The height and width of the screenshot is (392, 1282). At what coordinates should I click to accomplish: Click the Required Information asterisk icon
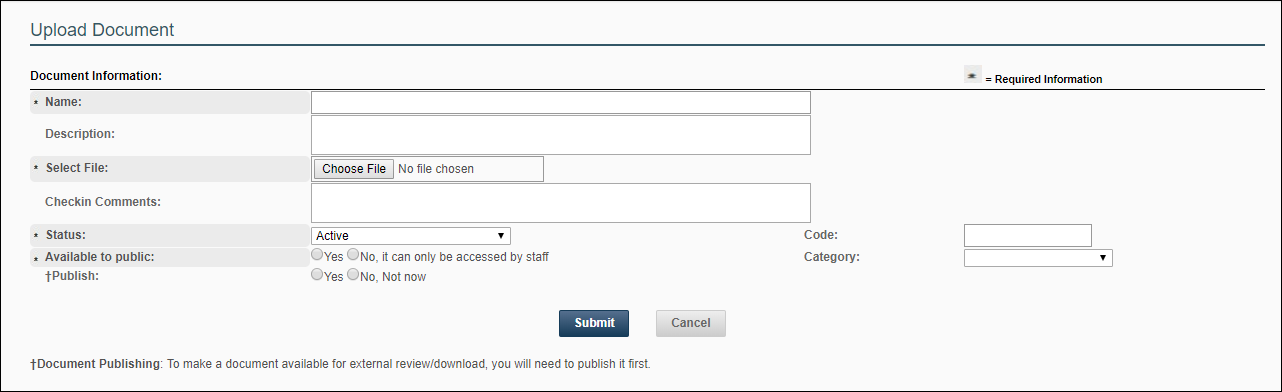[972, 75]
